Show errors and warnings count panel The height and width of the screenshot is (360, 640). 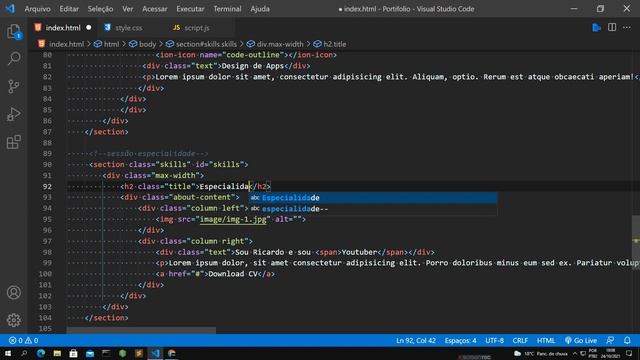click(23, 340)
